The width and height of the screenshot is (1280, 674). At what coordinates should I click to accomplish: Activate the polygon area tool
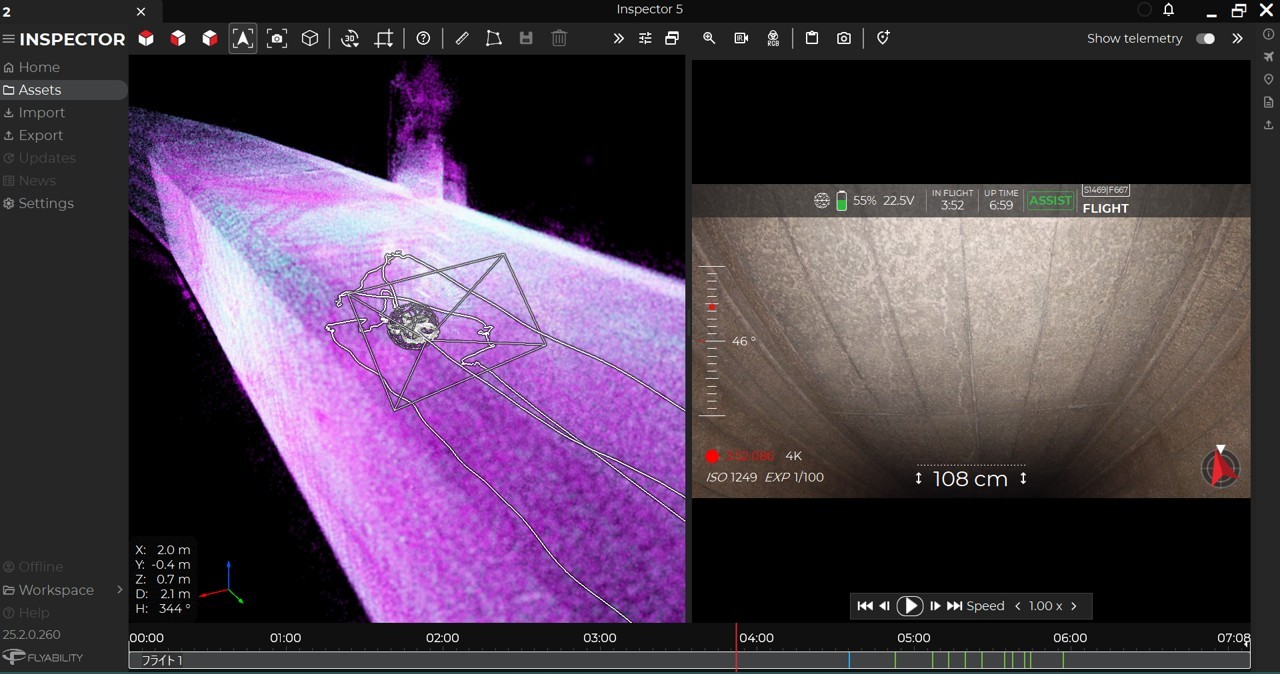click(x=493, y=38)
